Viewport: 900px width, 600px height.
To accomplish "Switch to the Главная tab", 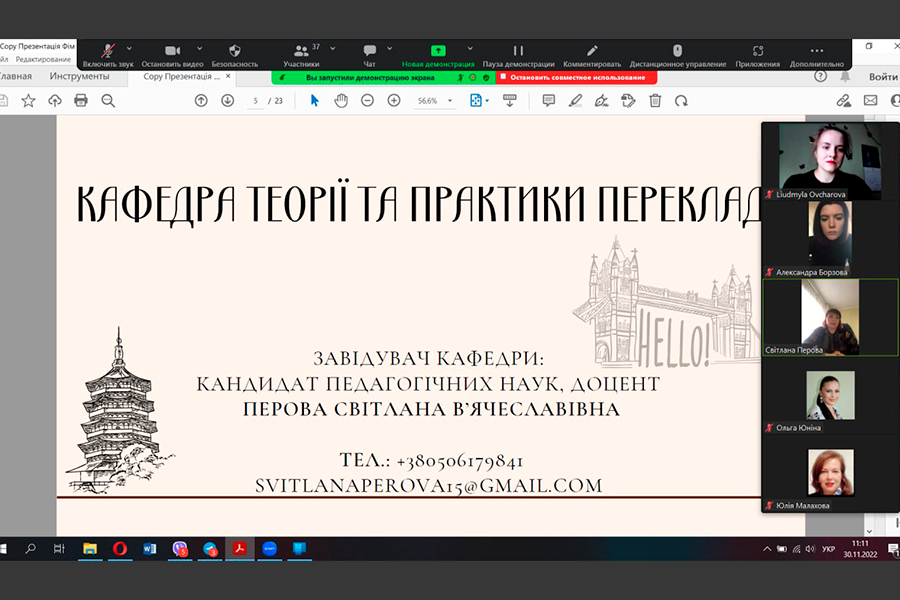I will pos(15,76).
